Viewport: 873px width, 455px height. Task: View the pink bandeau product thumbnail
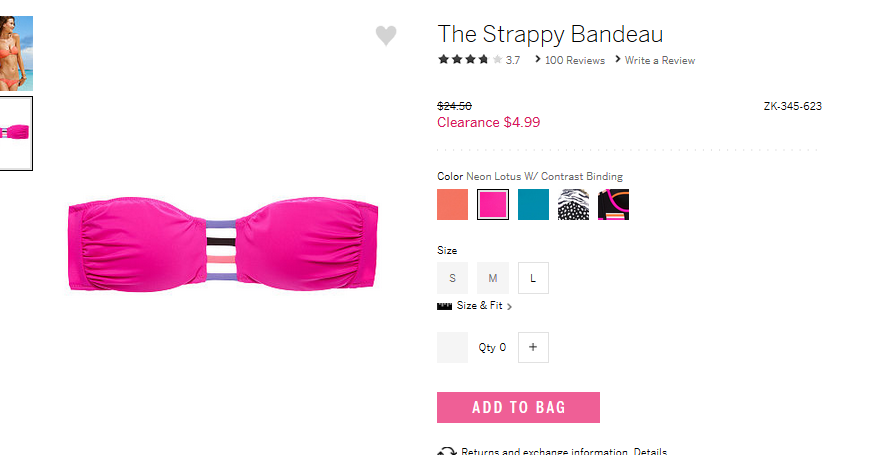point(16,133)
